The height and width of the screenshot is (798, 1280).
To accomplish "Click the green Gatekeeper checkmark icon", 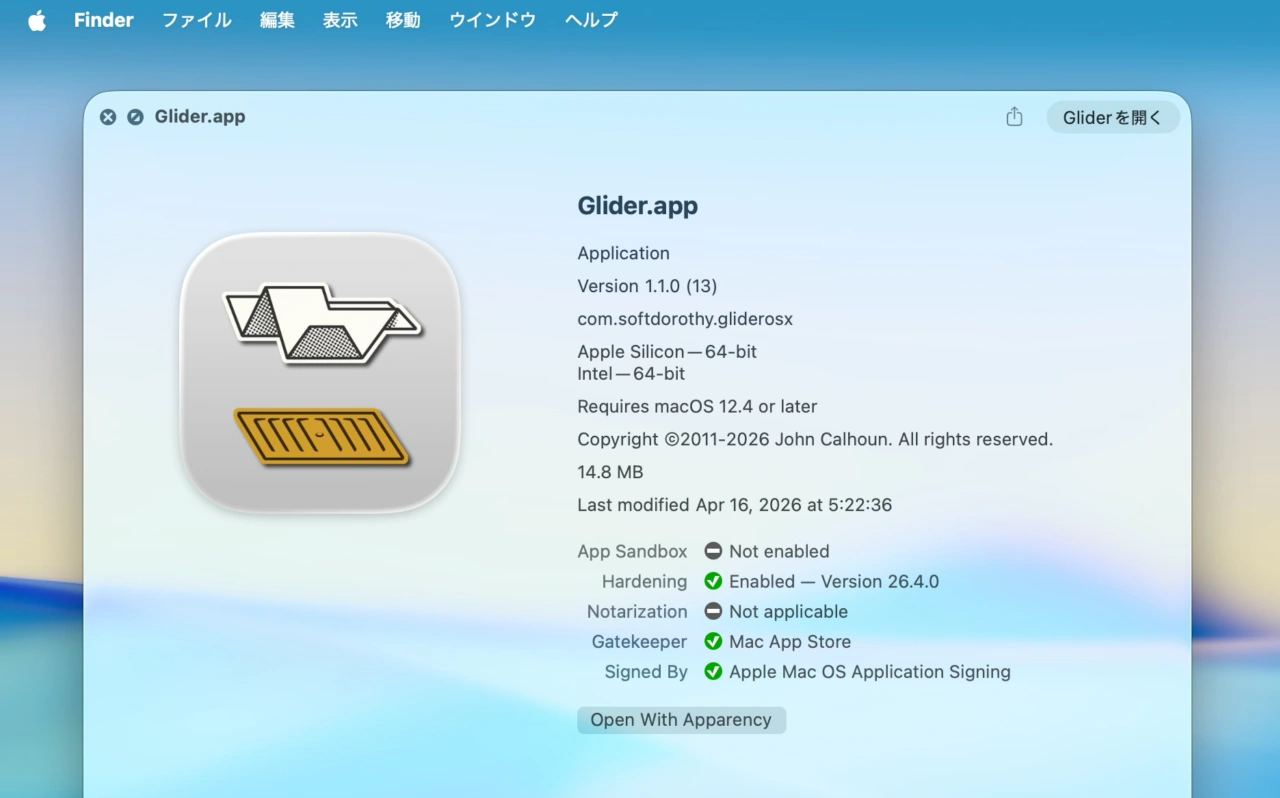I will (x=713, y=641).
